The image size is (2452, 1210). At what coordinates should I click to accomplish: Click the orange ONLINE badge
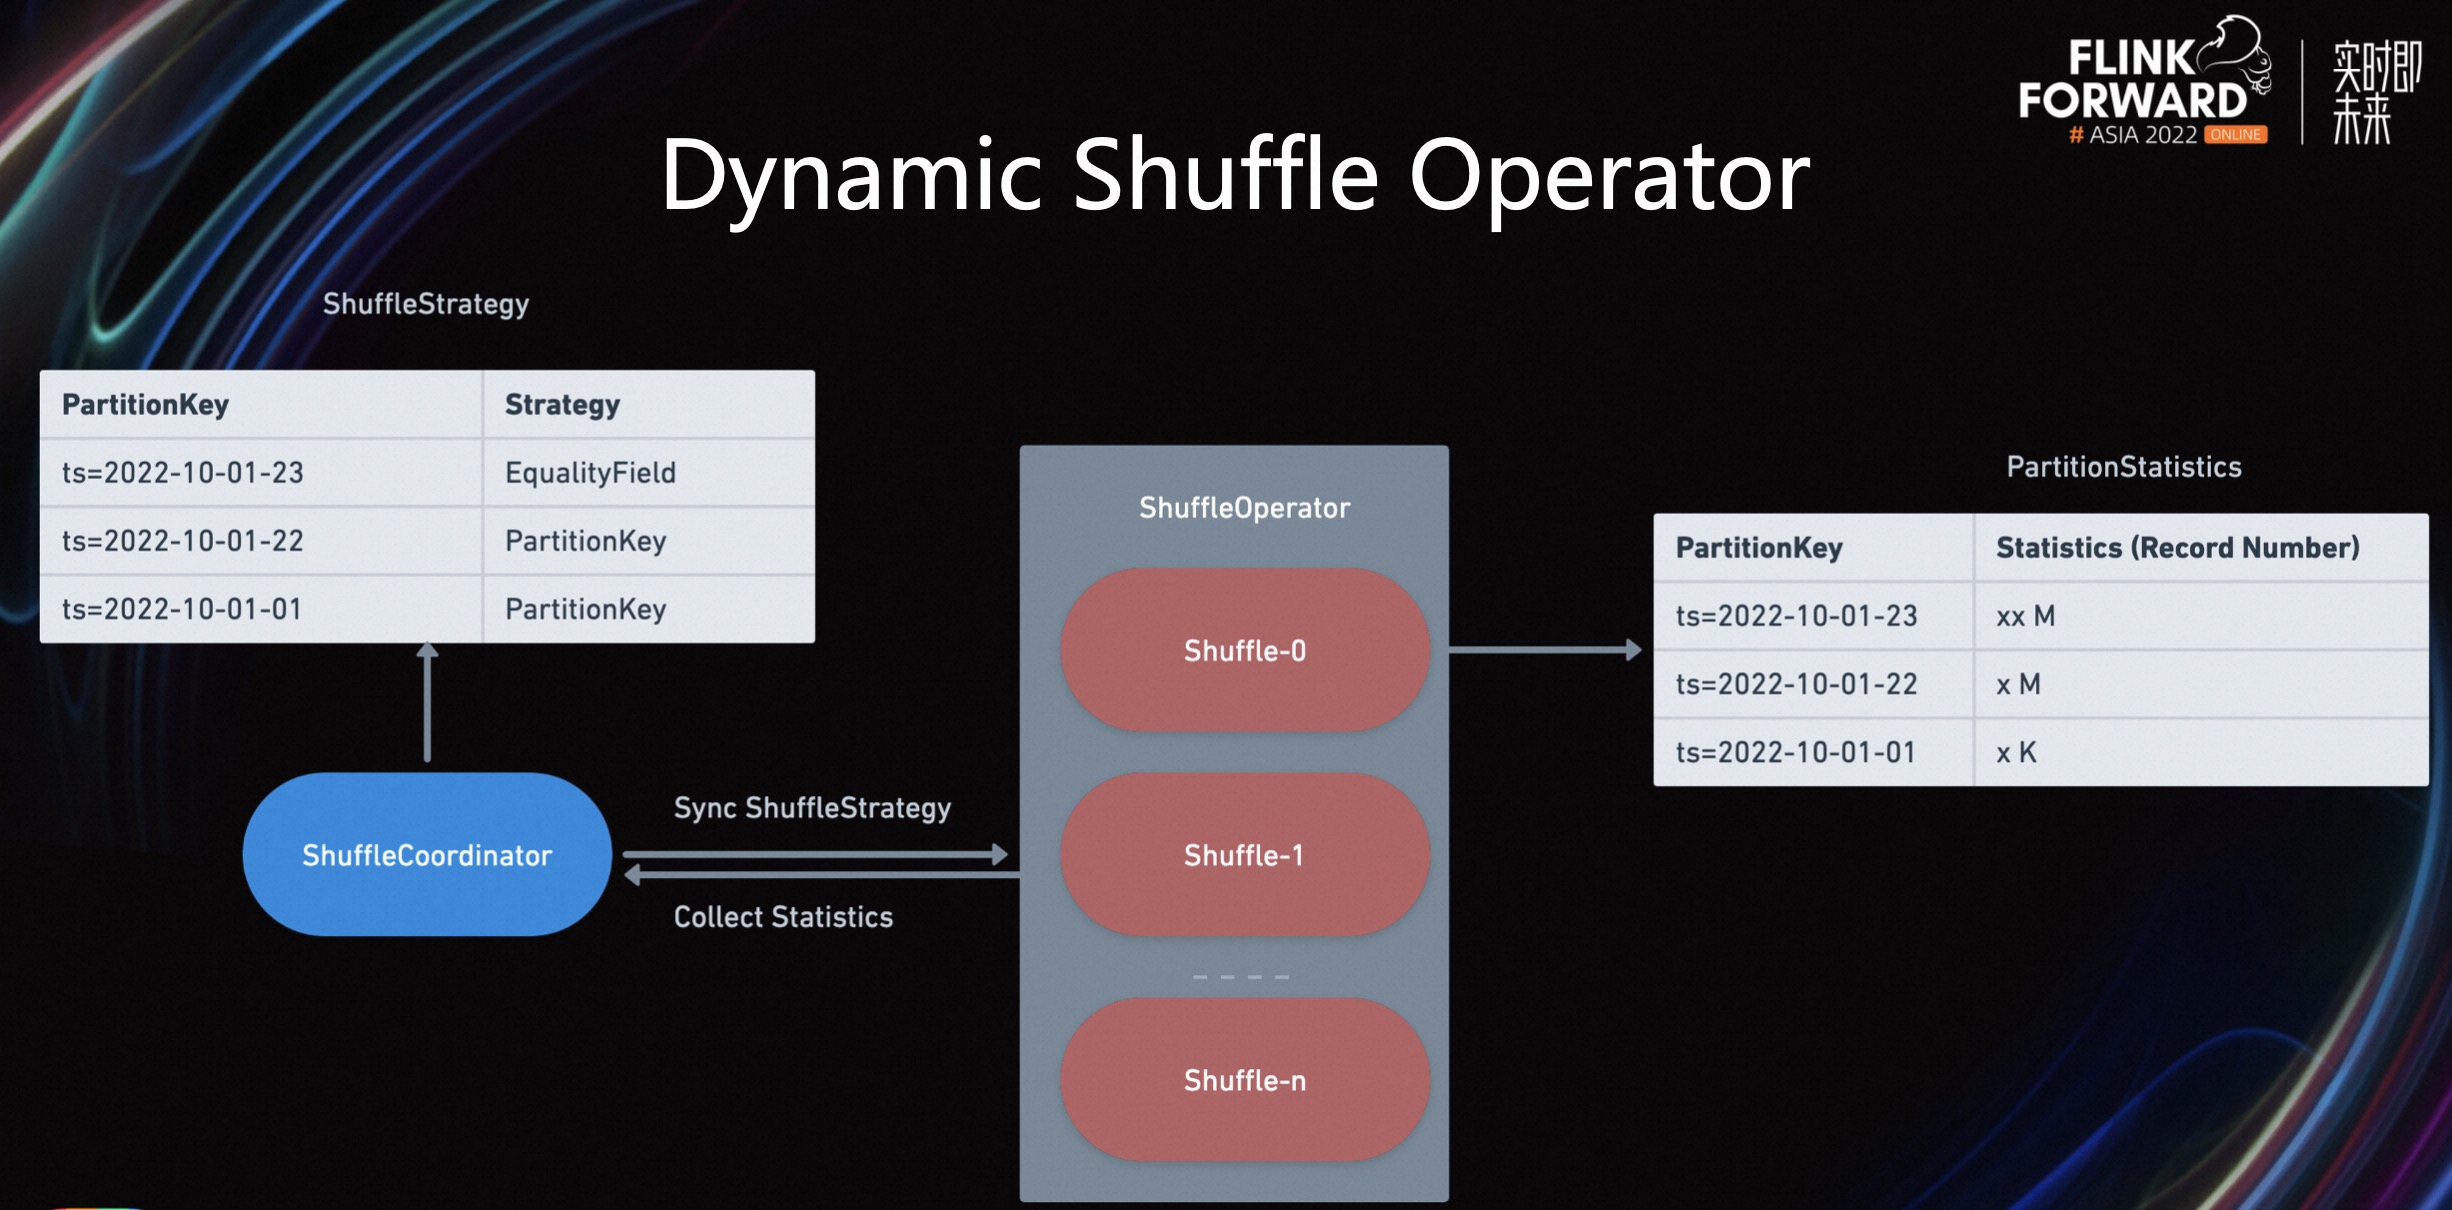click(x=2235, y=135)
